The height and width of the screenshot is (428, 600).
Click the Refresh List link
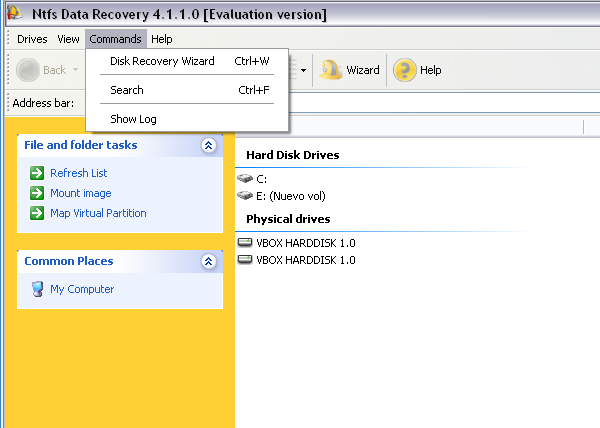pos(79,173)
